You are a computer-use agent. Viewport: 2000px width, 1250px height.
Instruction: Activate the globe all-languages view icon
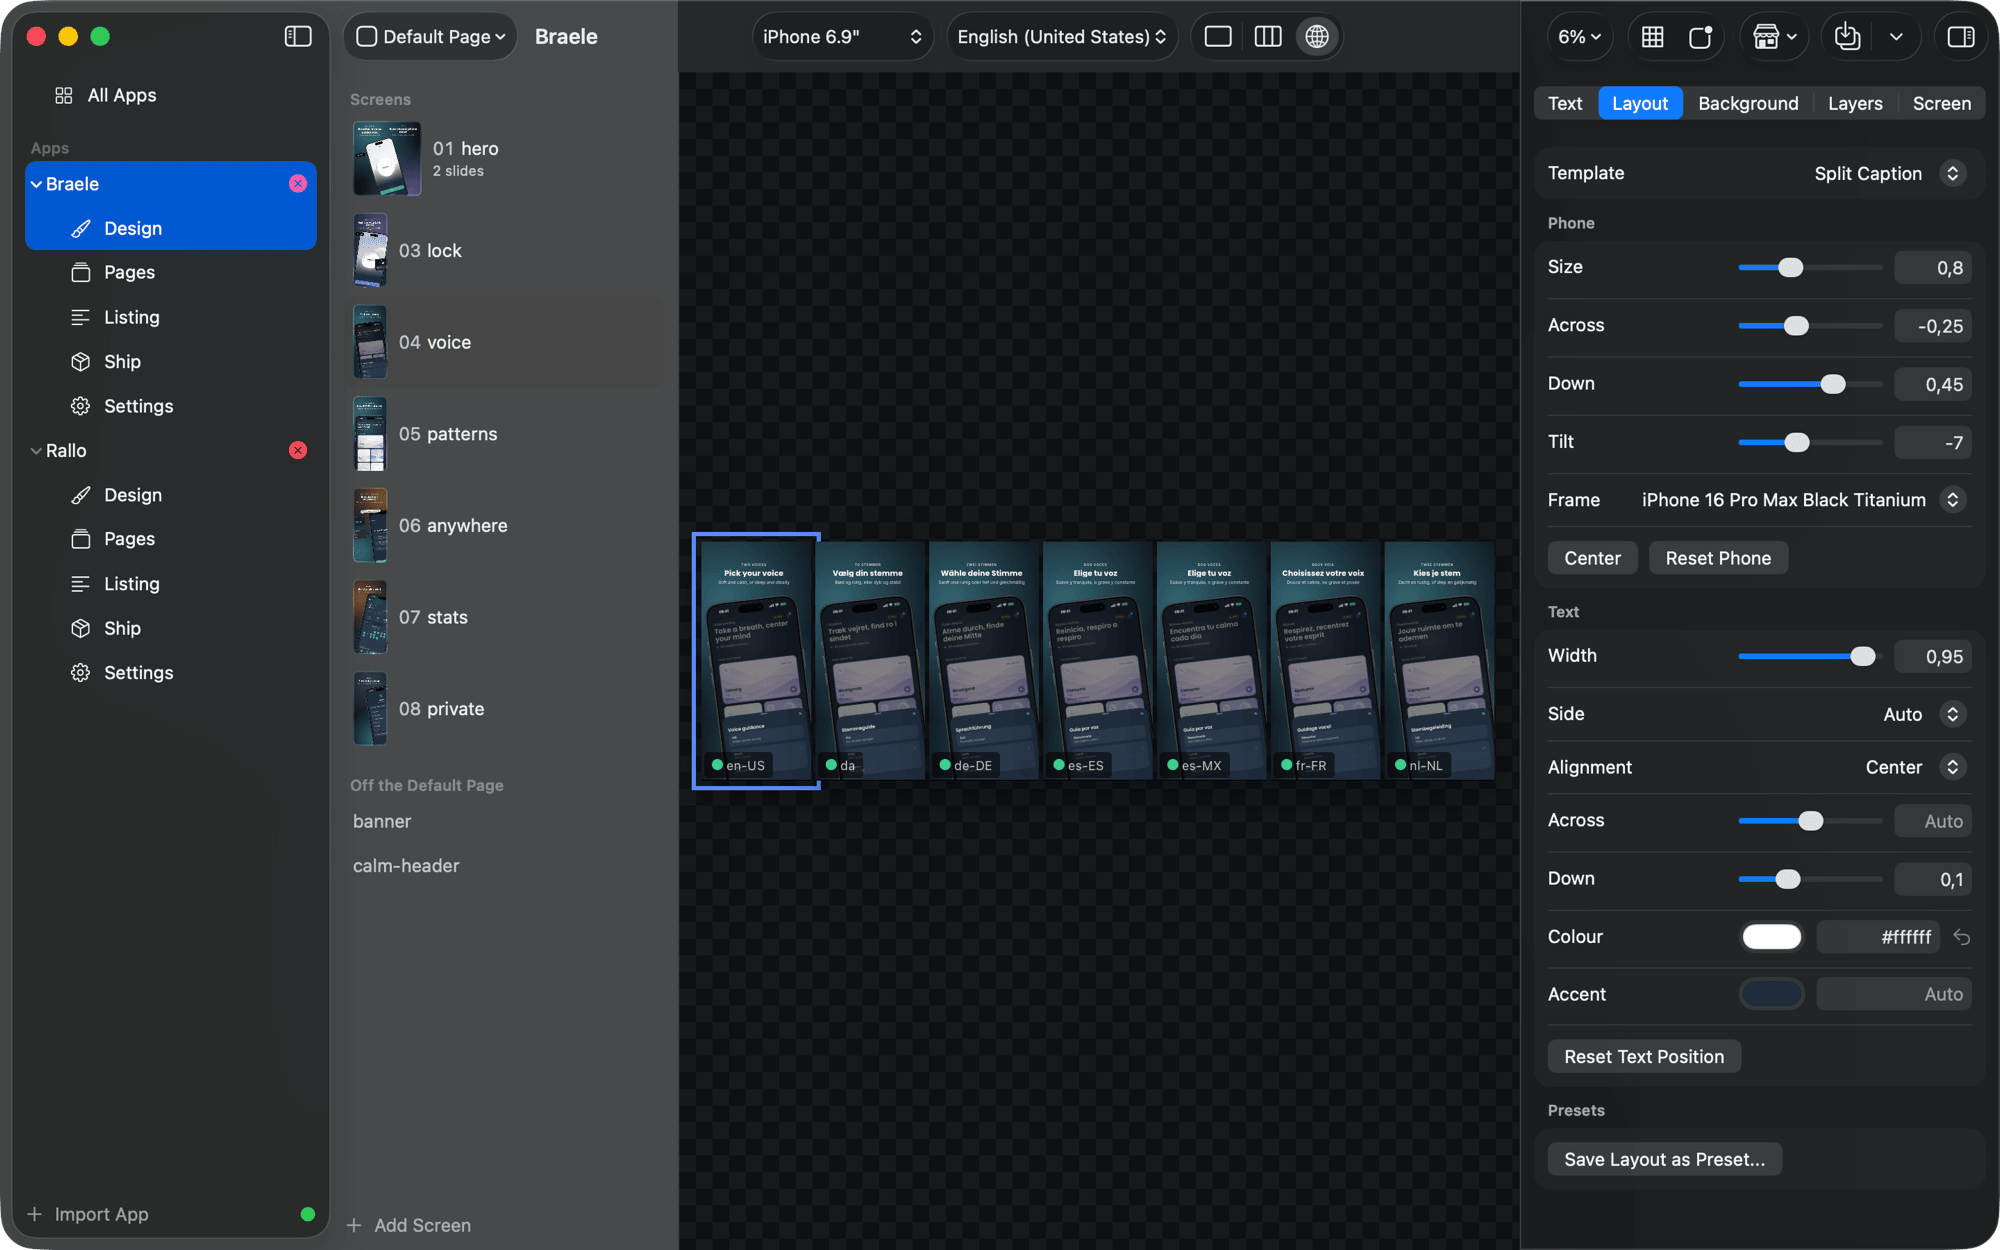1317,37
